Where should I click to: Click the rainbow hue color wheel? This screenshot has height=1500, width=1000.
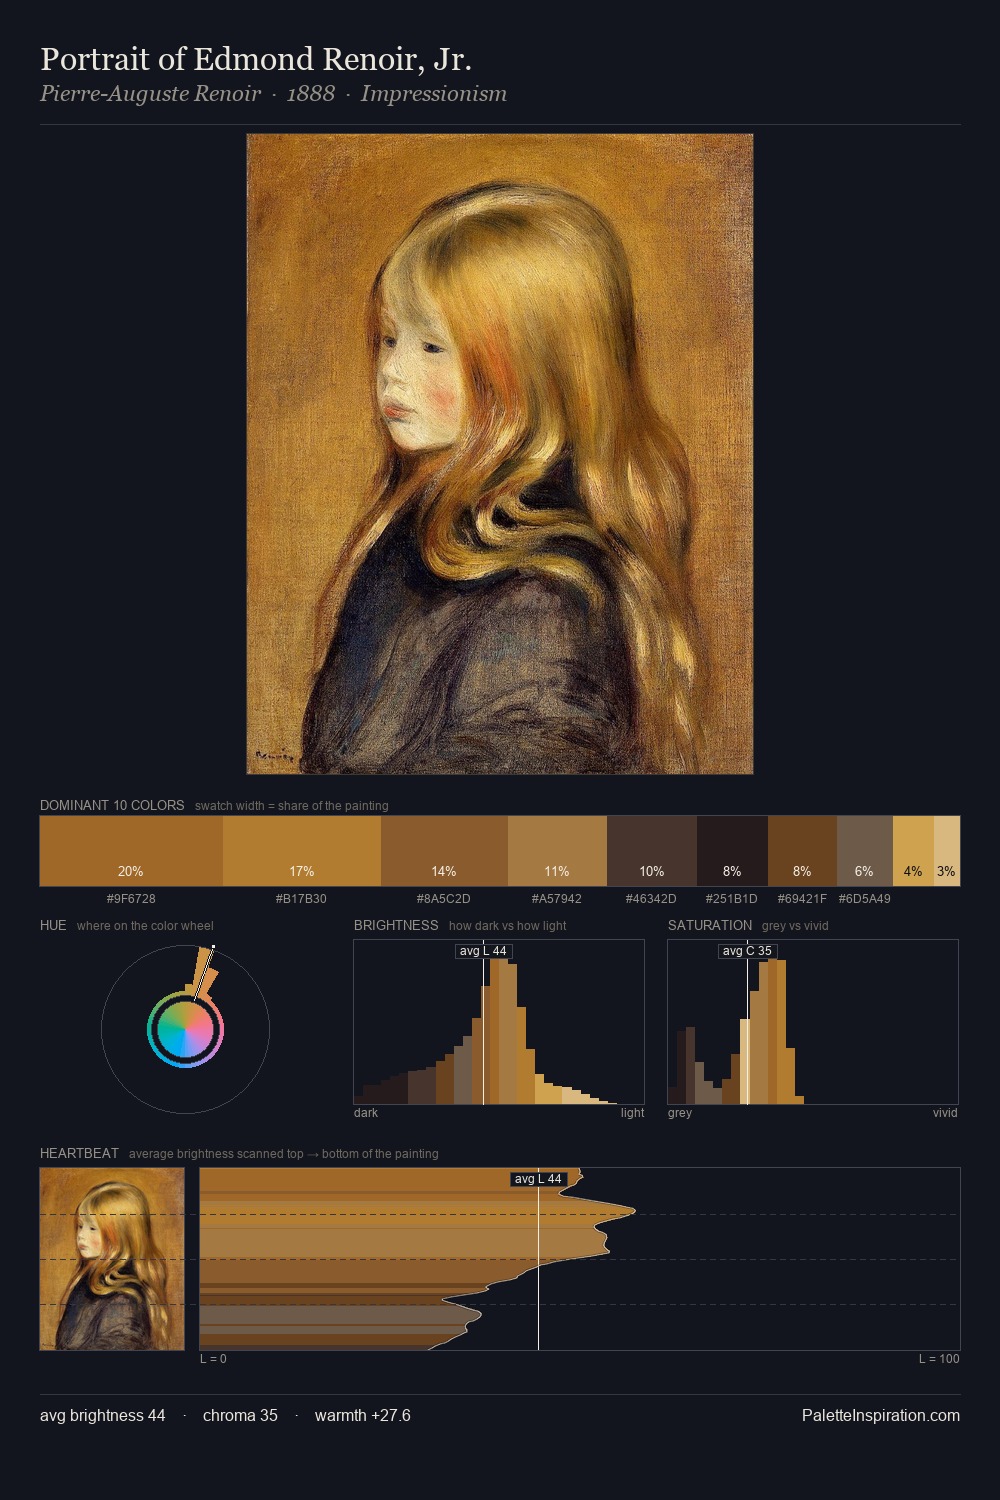185,1029
